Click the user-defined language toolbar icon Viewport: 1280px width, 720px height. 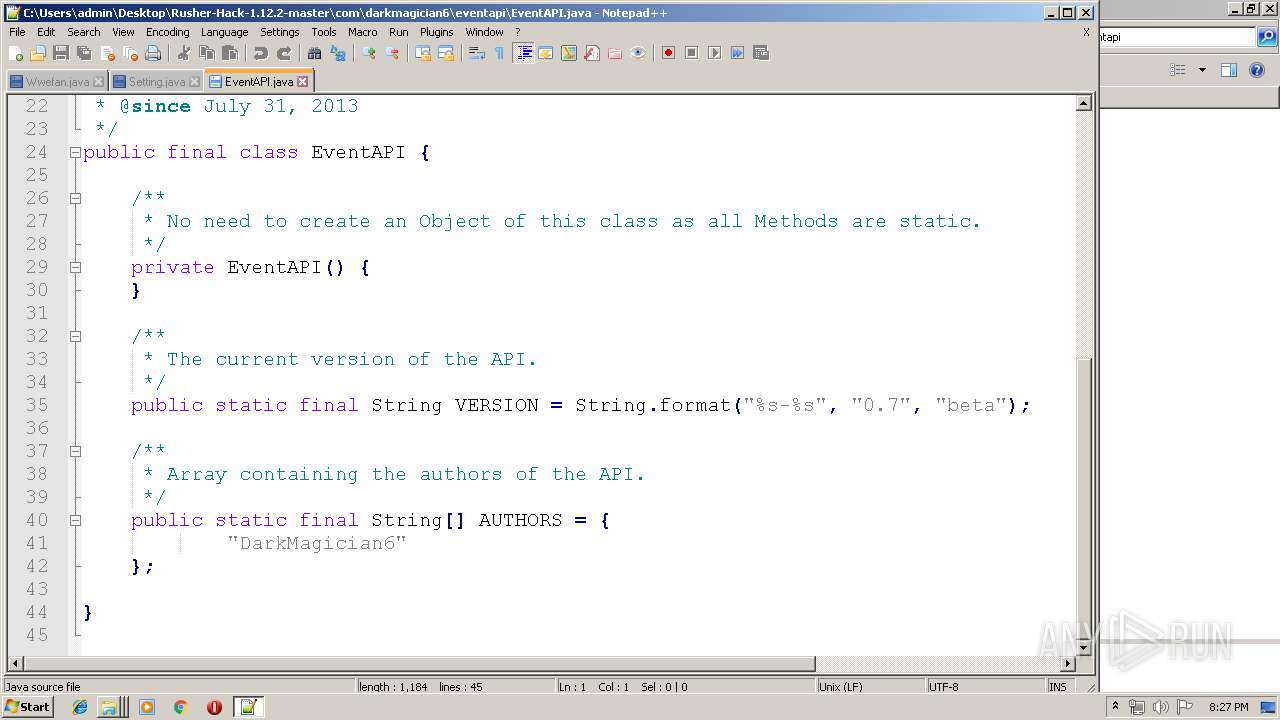click(x=546, y=53)
